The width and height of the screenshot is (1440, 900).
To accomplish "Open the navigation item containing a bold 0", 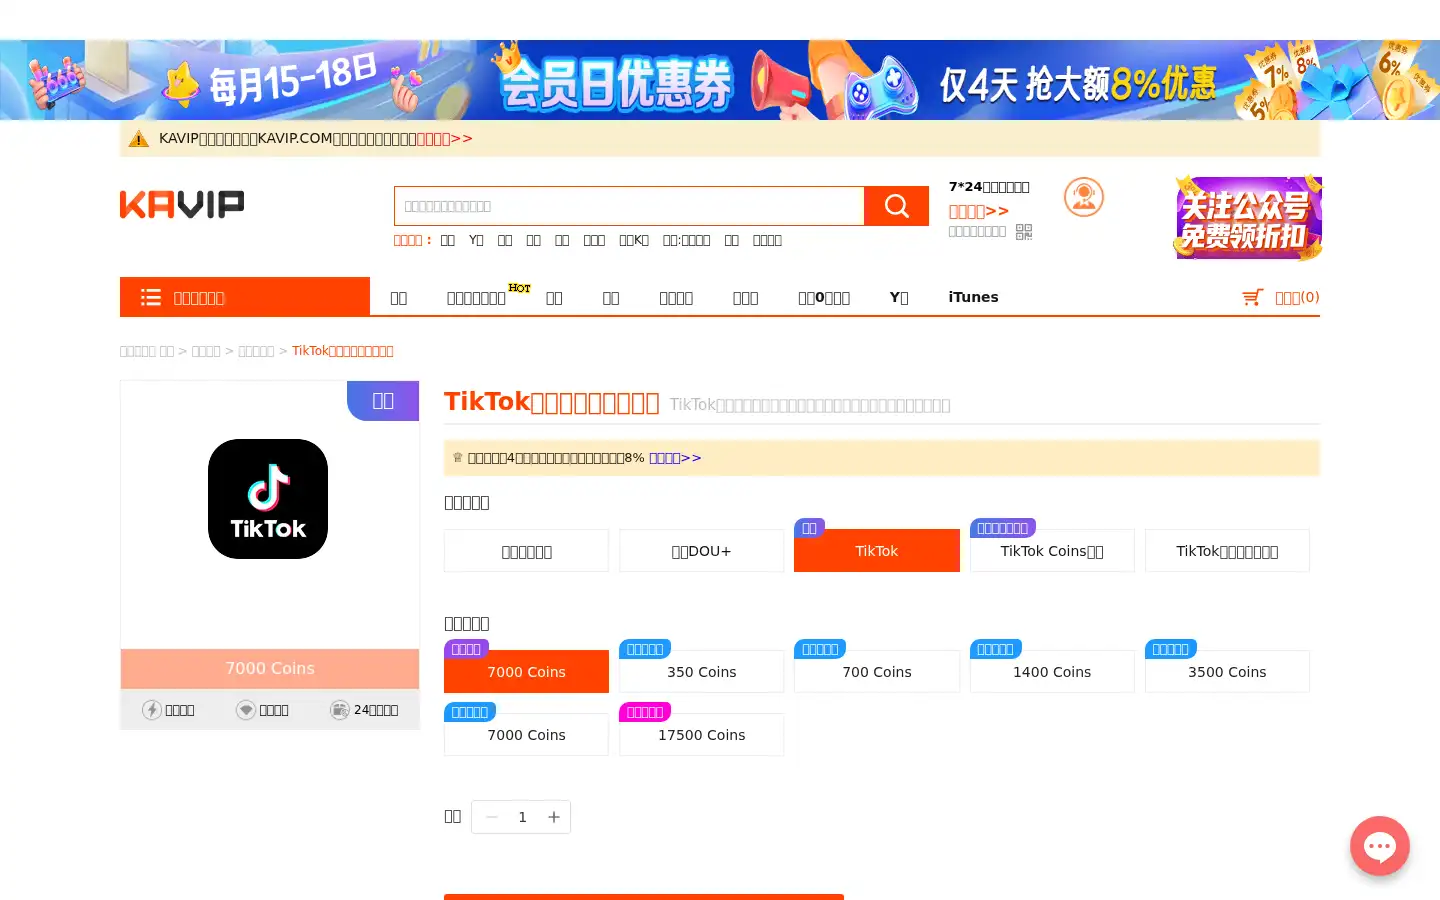I will [824, 298].
